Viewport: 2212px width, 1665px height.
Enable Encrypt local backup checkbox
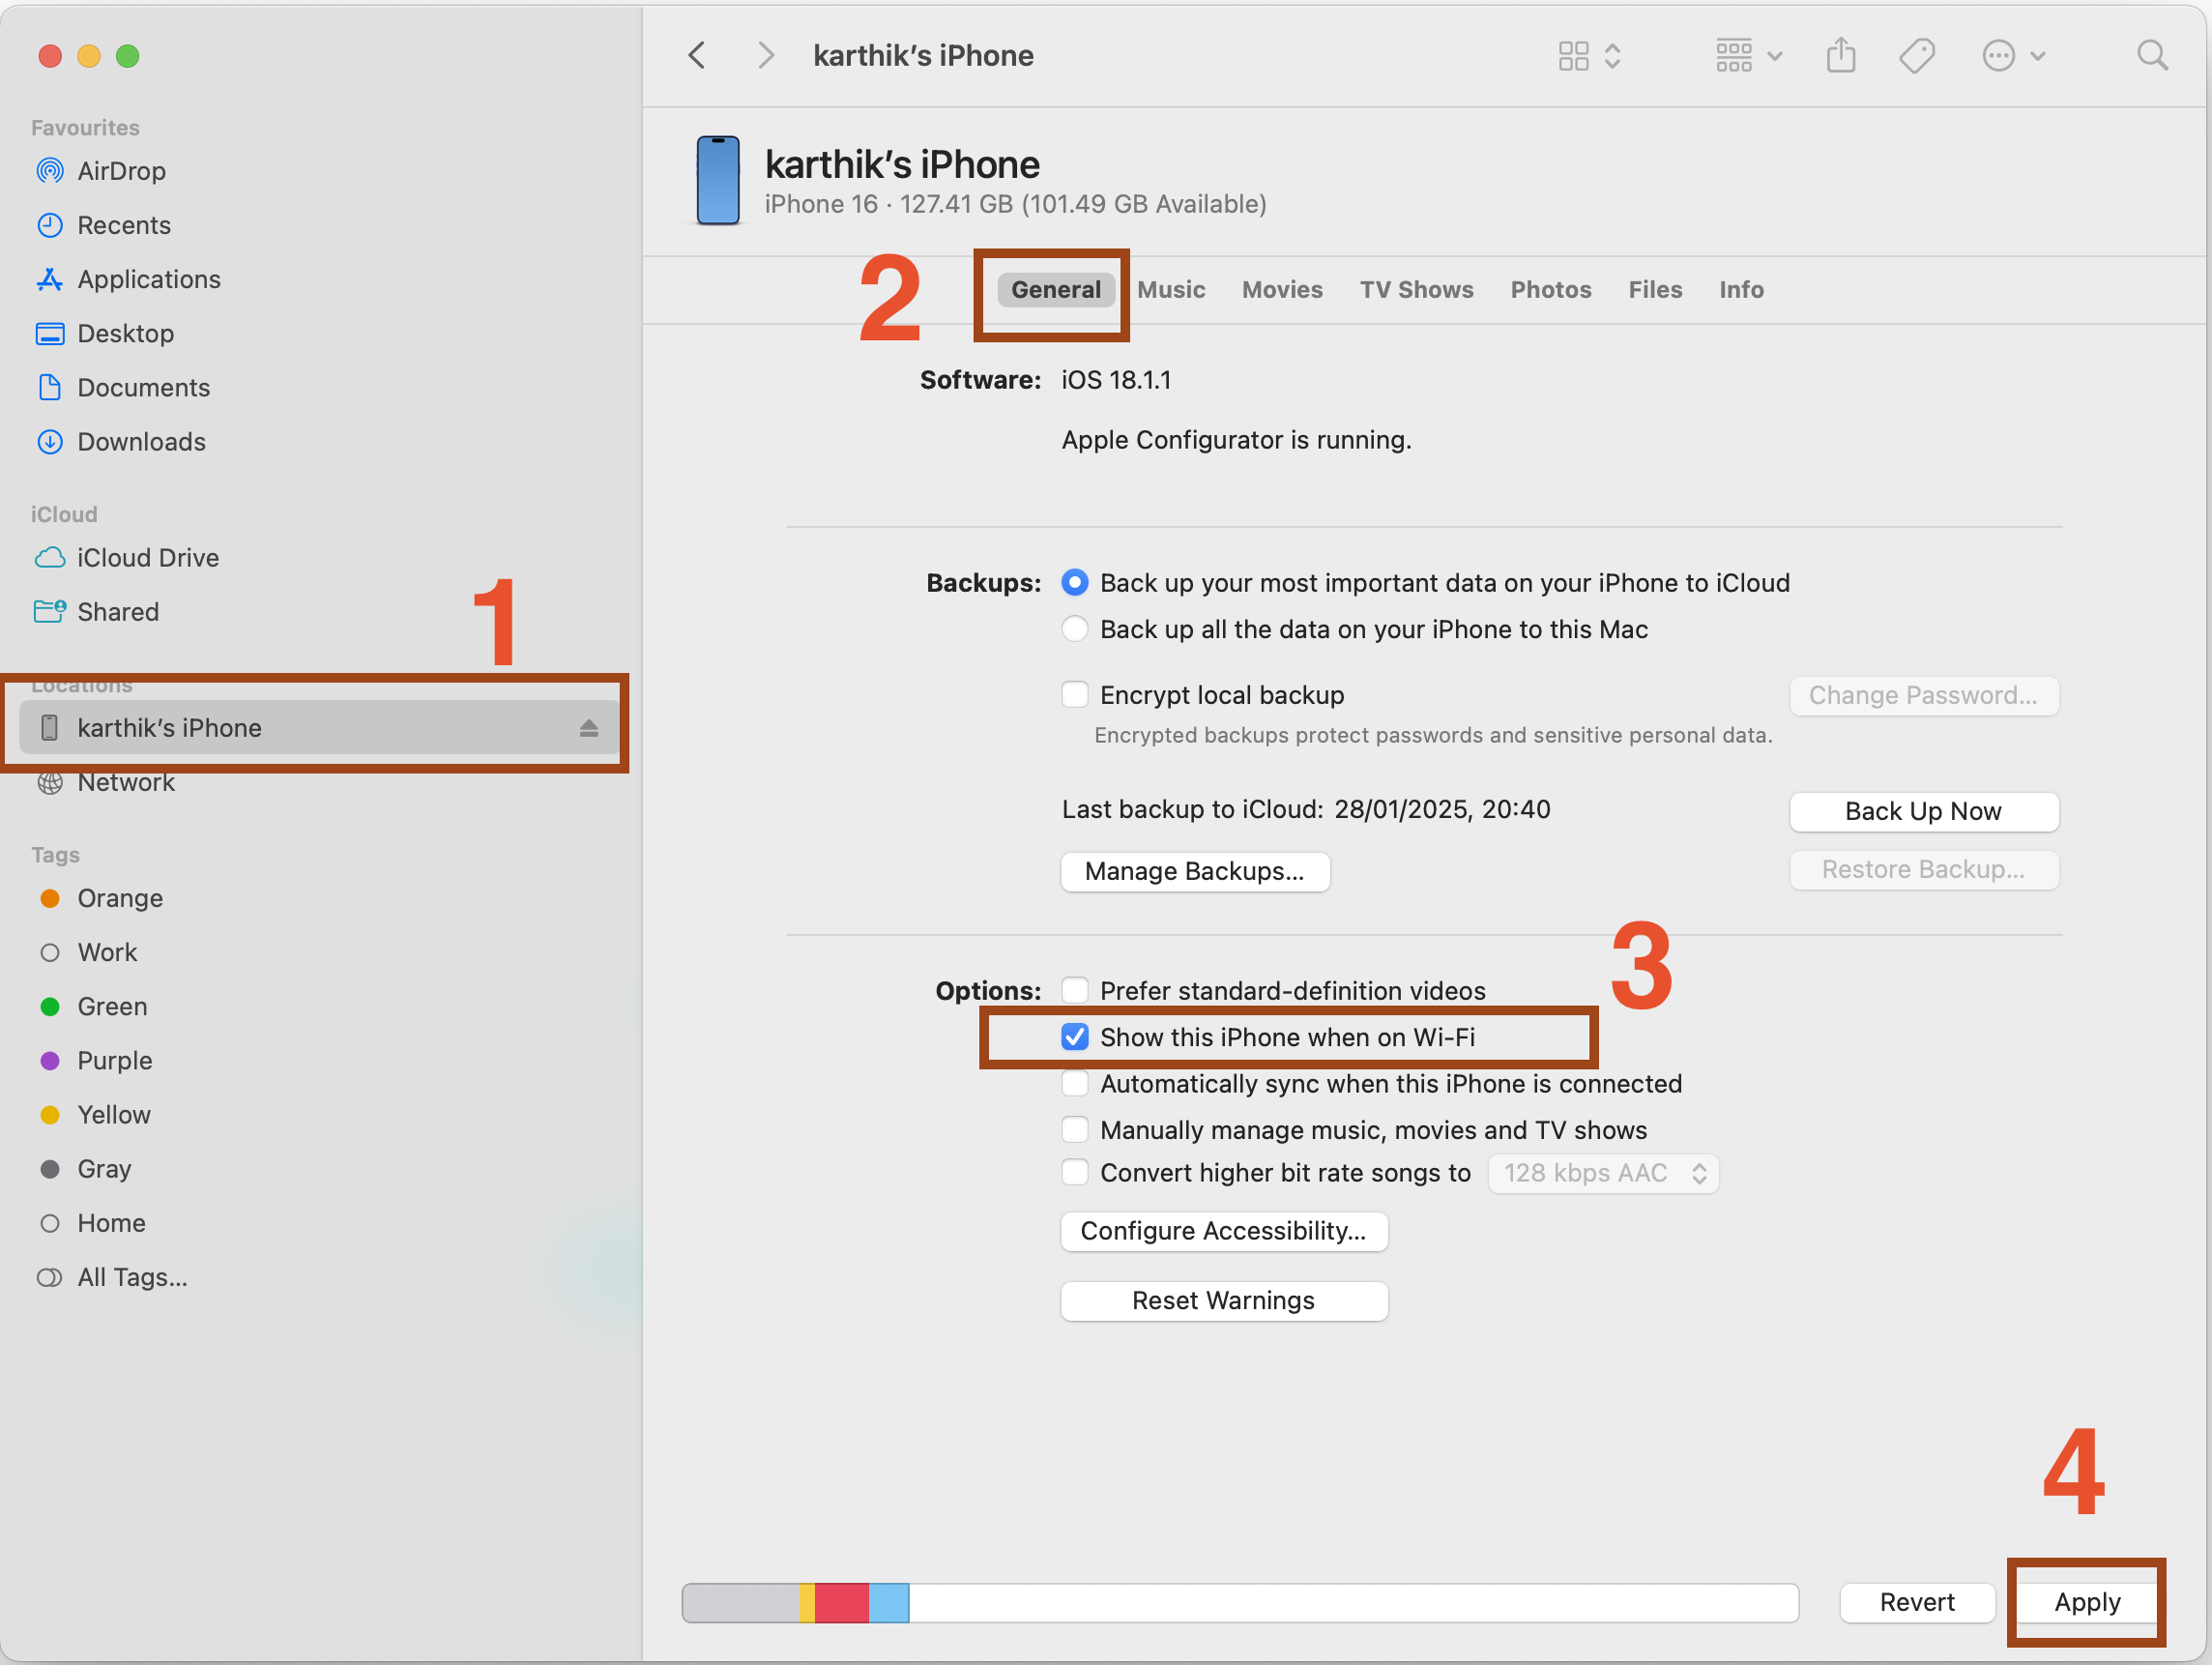[x=1075, y=694]
